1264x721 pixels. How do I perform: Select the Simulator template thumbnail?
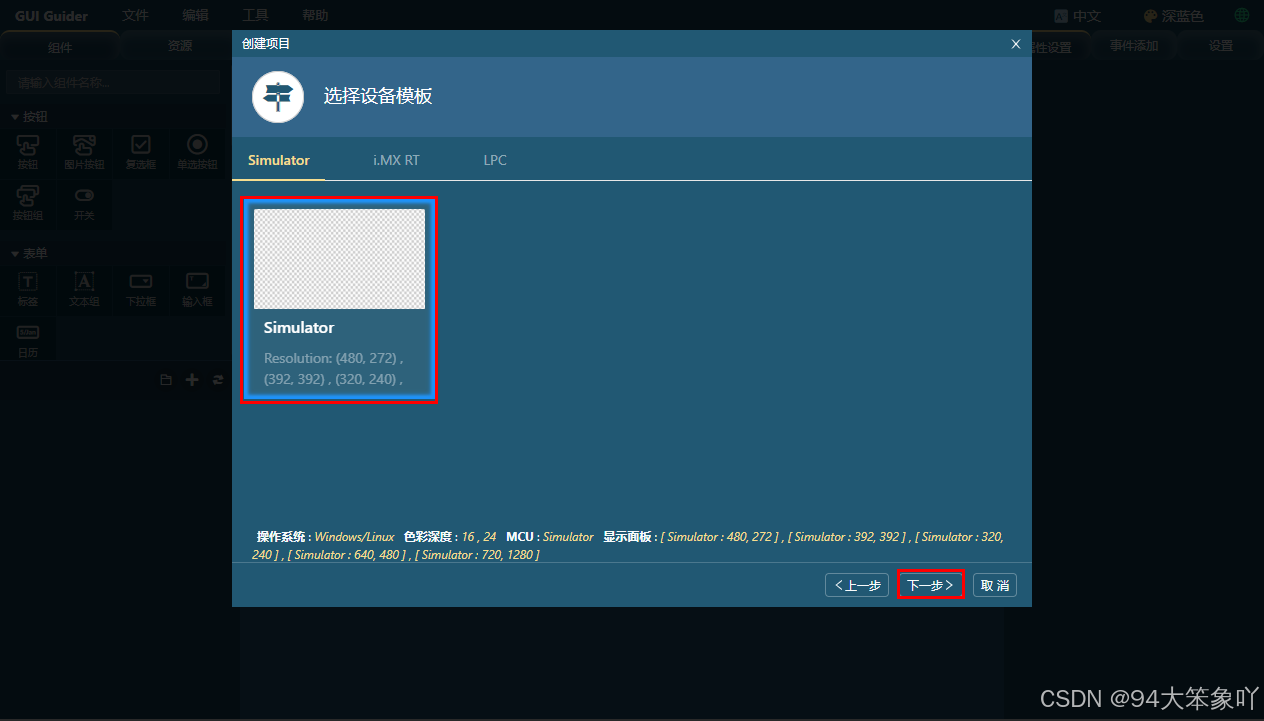point(339,259)
